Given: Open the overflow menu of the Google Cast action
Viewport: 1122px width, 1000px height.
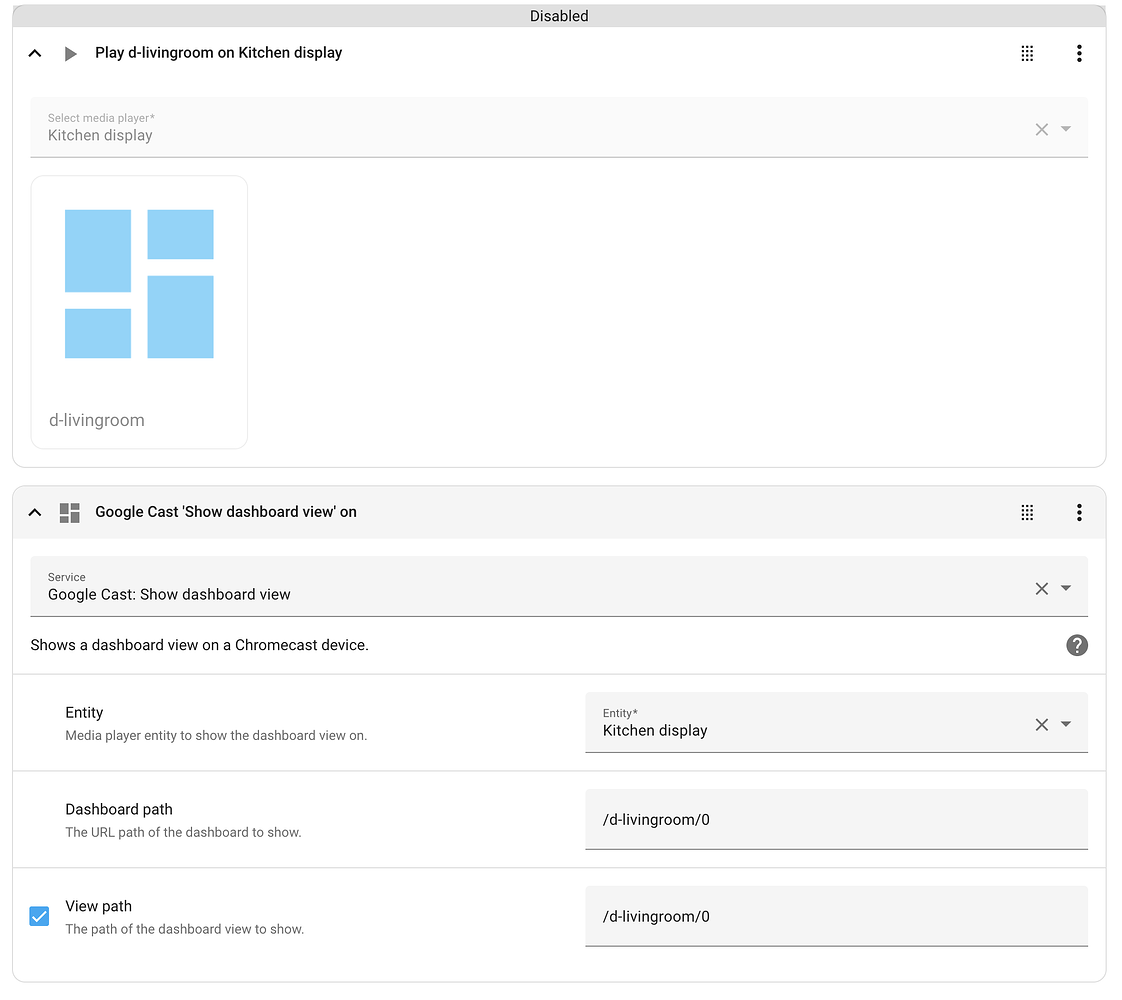Looking at the screenshot, I should pyautogui.click(x=1079, y=511).
